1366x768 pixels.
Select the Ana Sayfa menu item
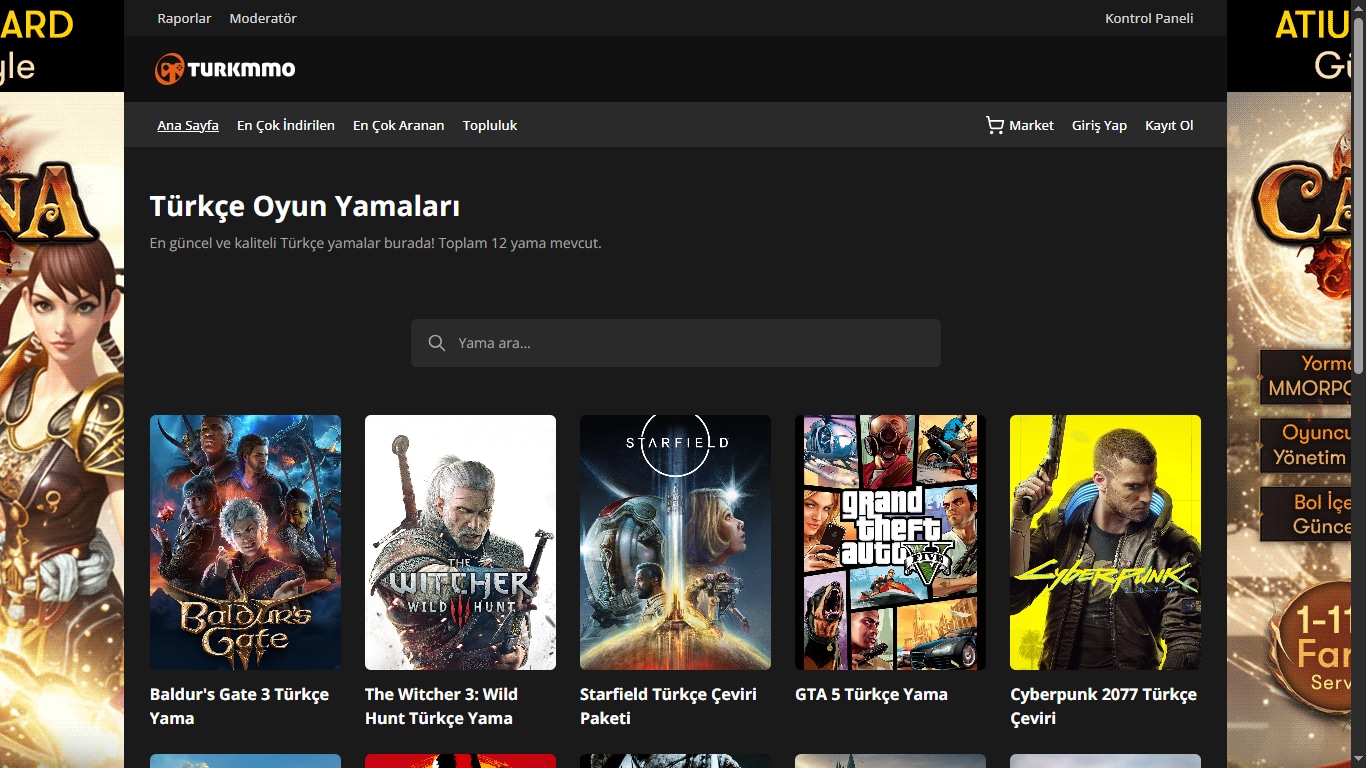pyautogui.click(x=188, y=125)
